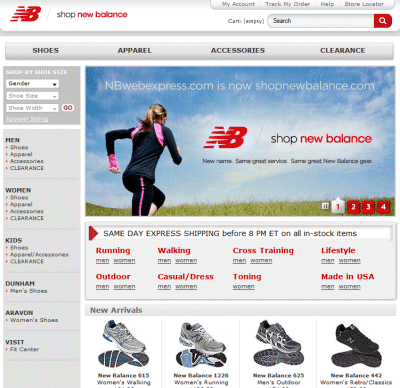
Task: Open Shoes under WOMEN in sidebar
Action: pos(19,198)
